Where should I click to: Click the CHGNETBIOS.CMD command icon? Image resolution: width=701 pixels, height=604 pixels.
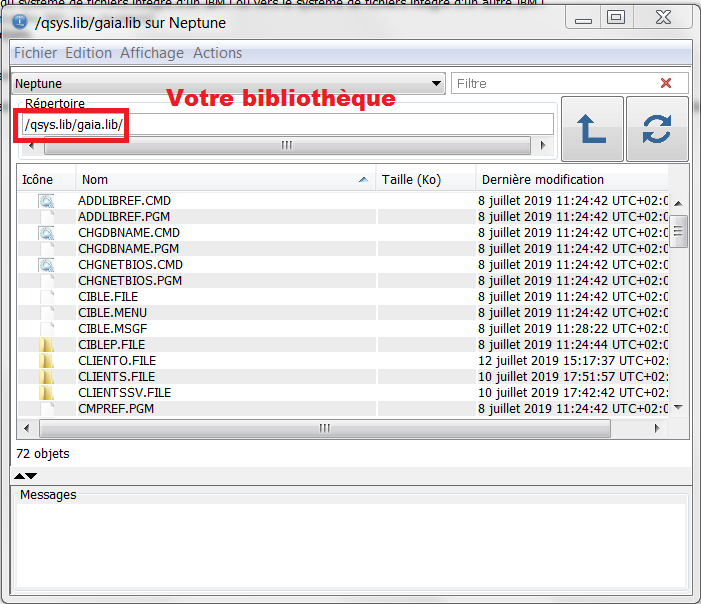point(47,265)
